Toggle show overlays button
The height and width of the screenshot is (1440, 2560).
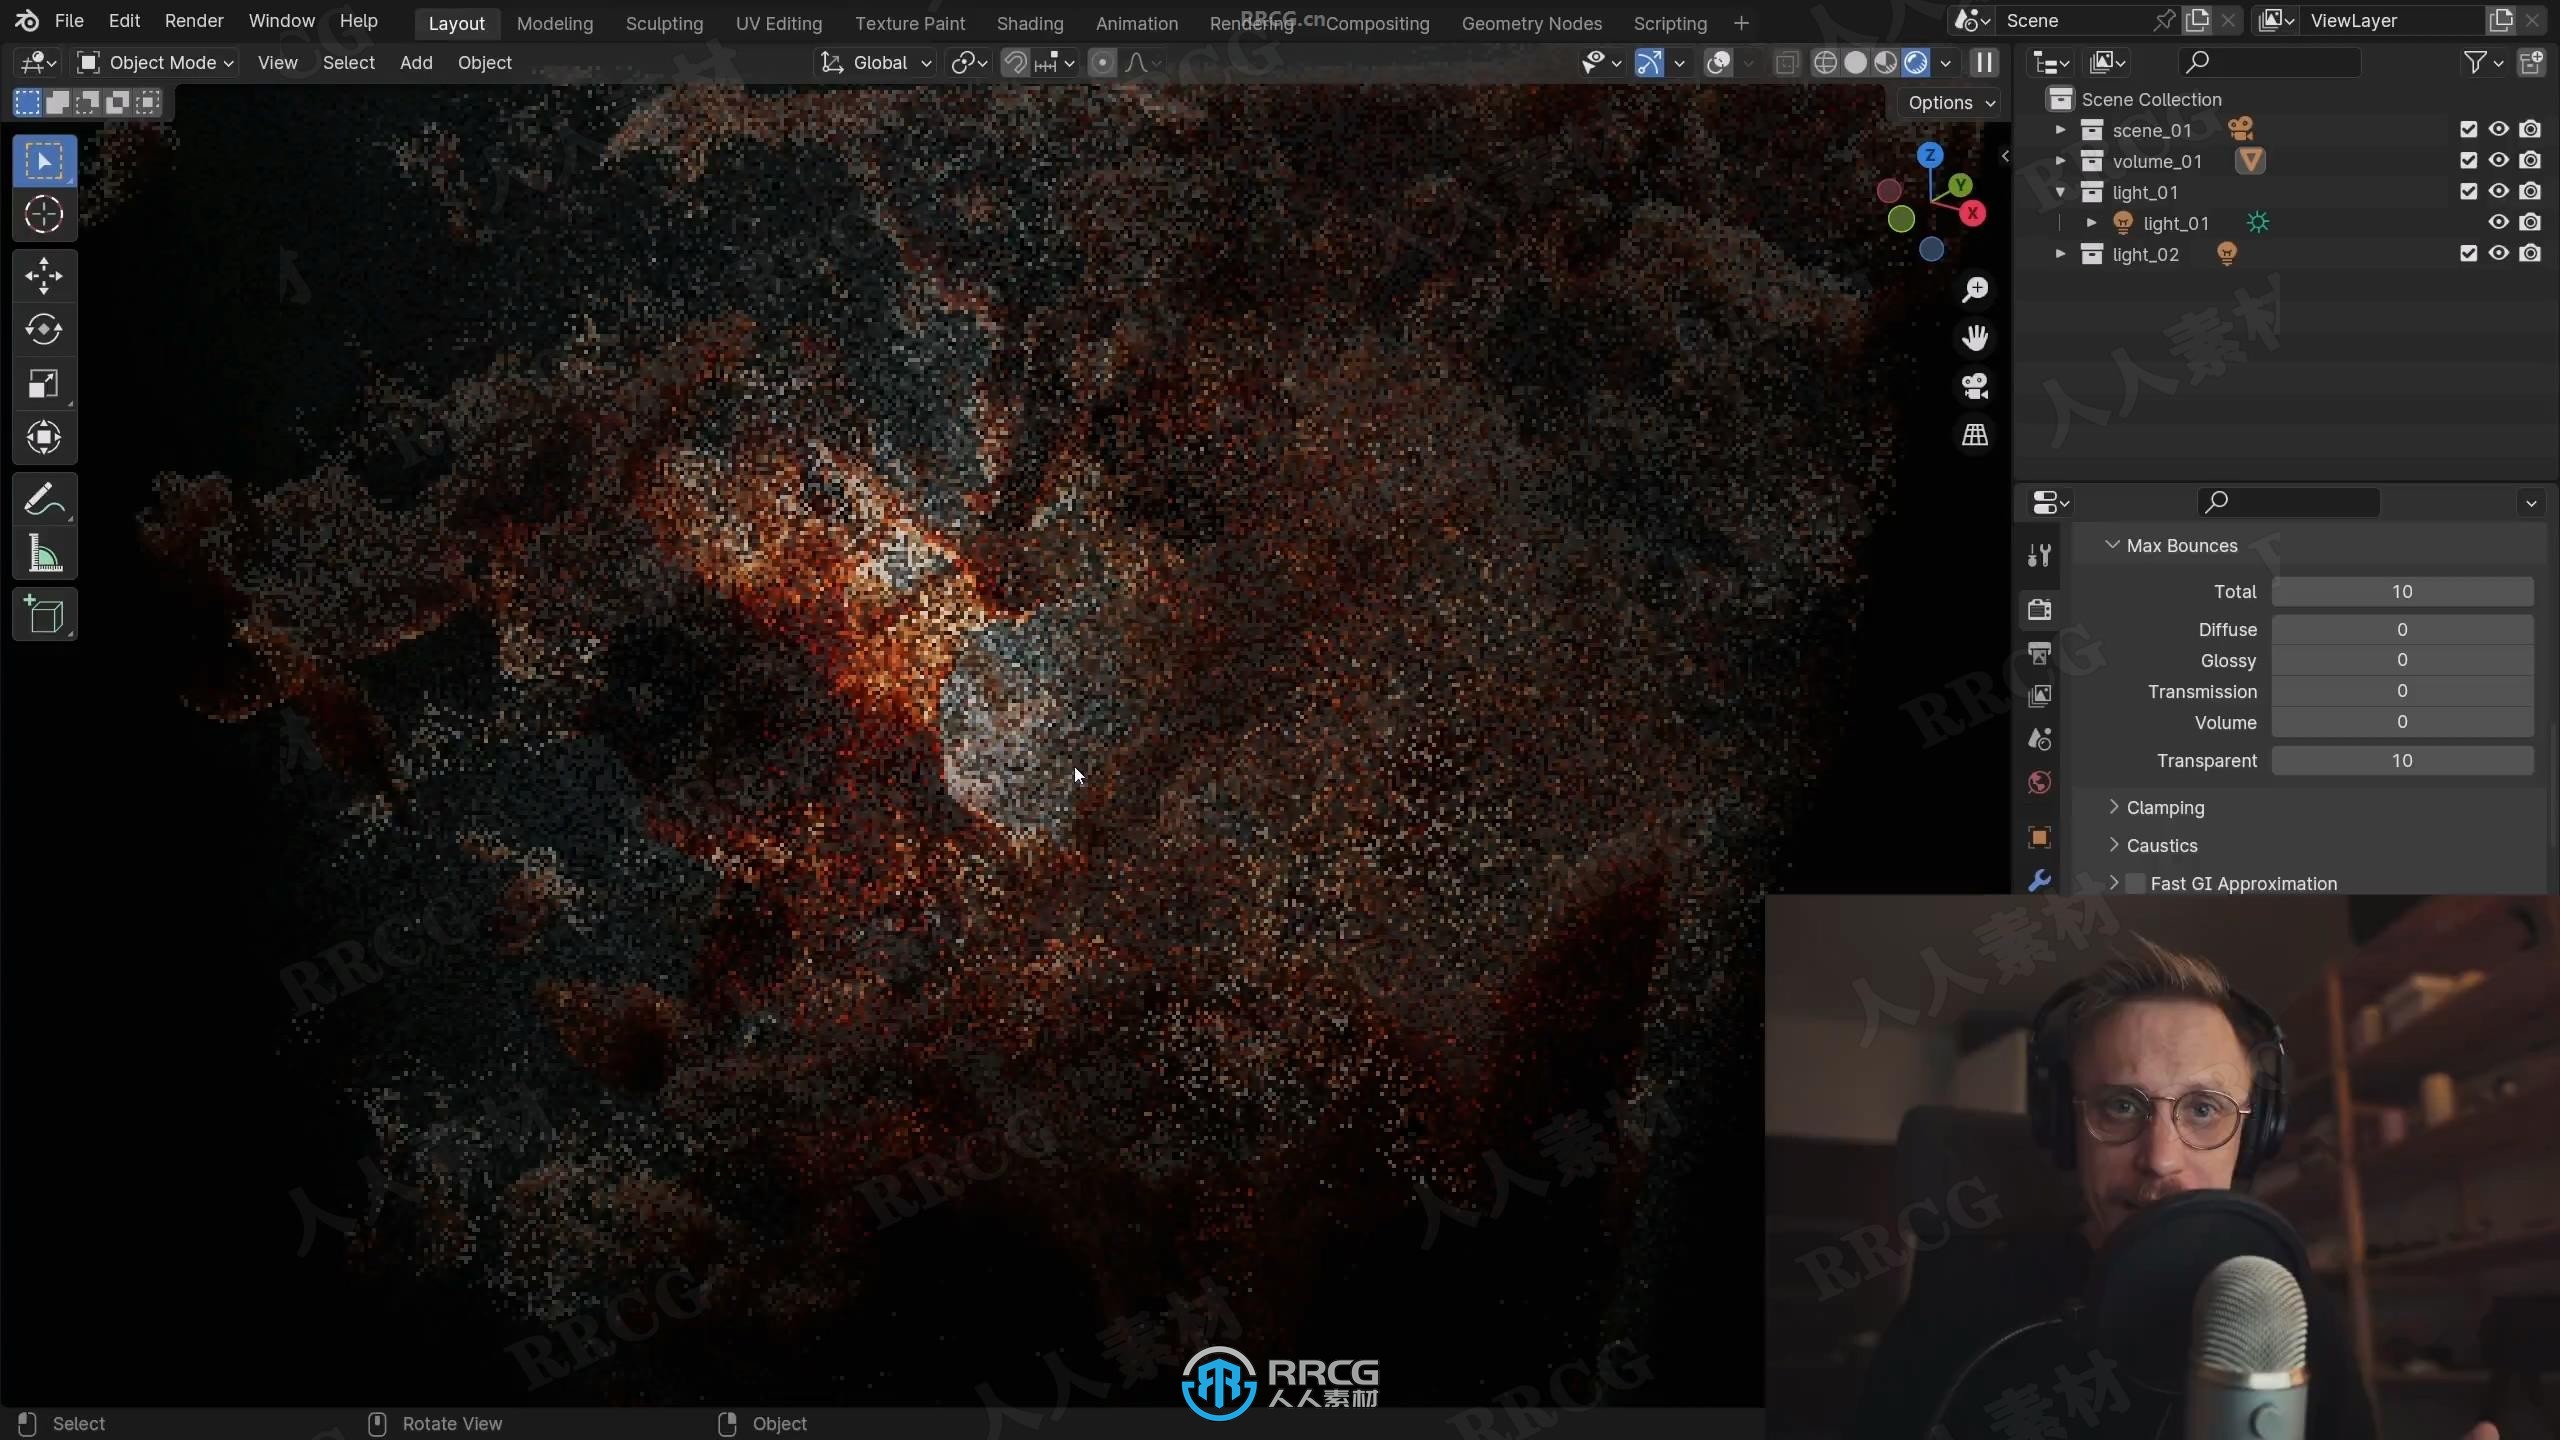coord(1719,63)
